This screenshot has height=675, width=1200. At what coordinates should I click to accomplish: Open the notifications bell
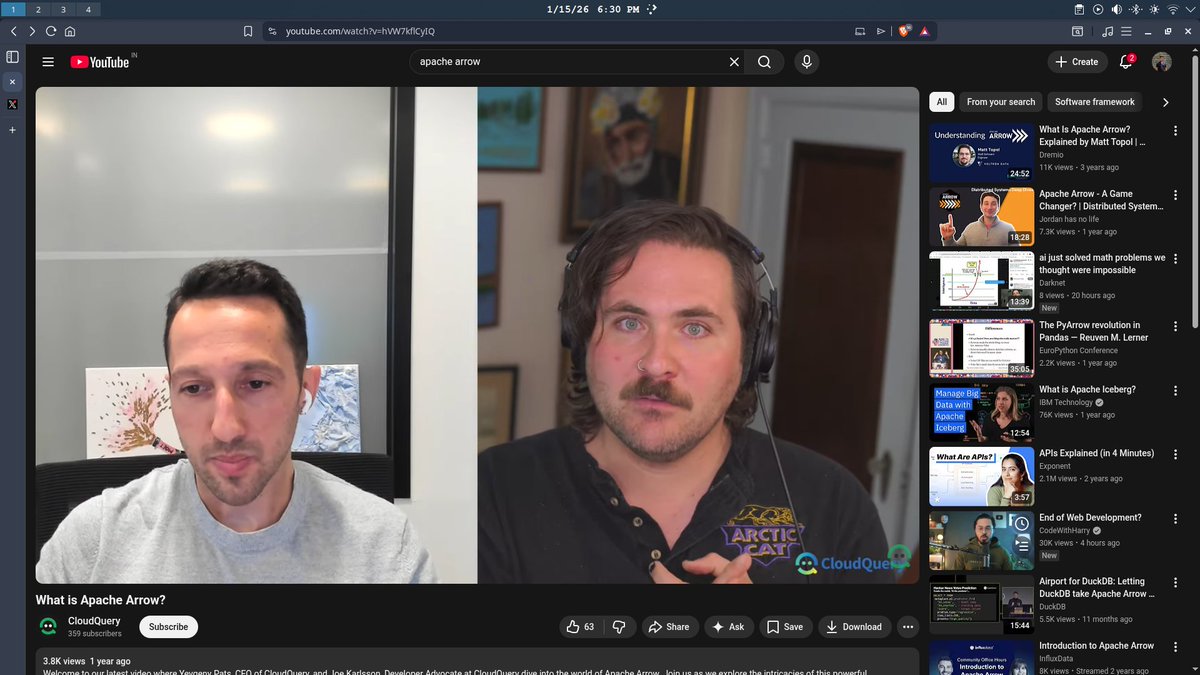tap(1127, 62)
